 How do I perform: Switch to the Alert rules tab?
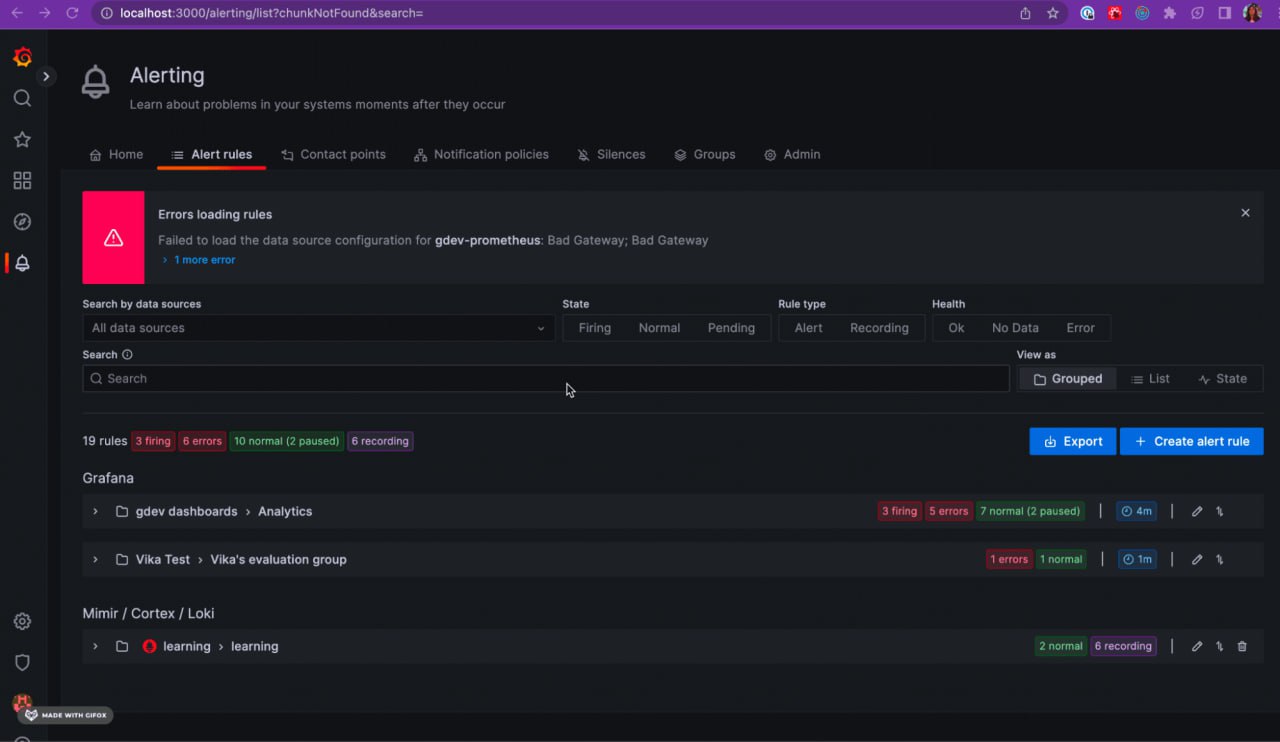[x=211, y=154]
